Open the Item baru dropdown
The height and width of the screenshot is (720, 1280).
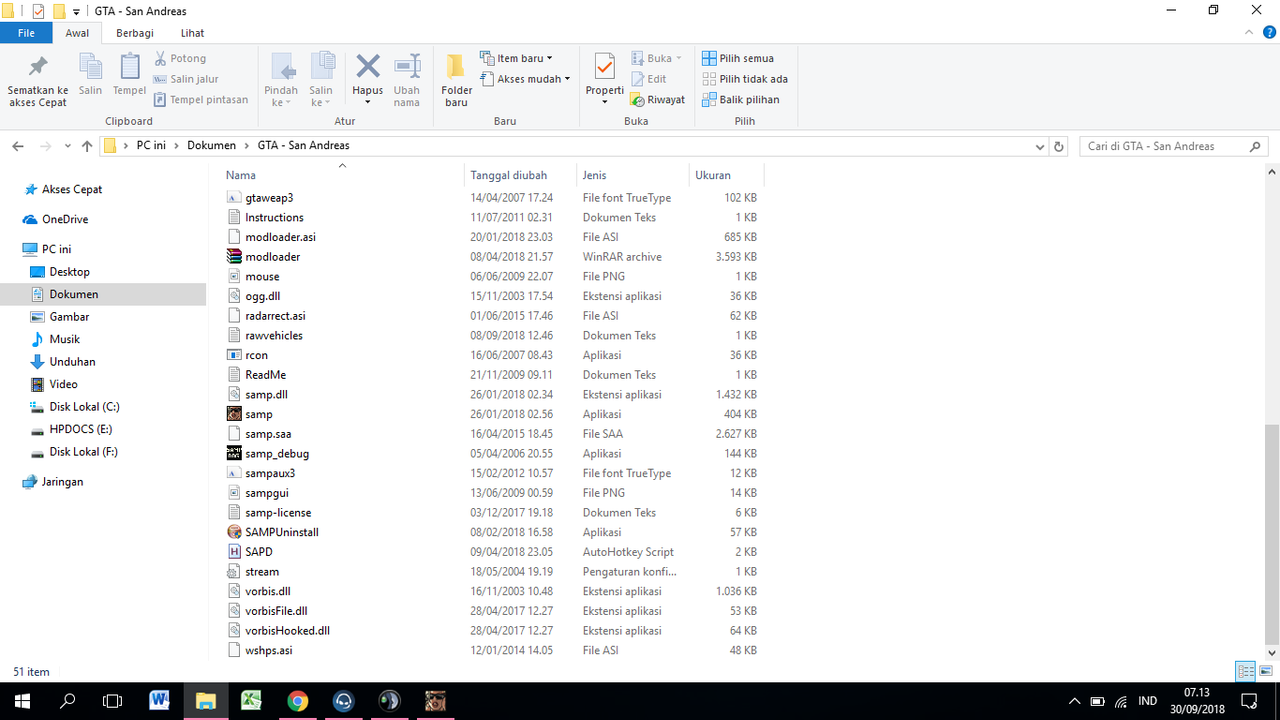pyautogui.click(x=516, y=58)
